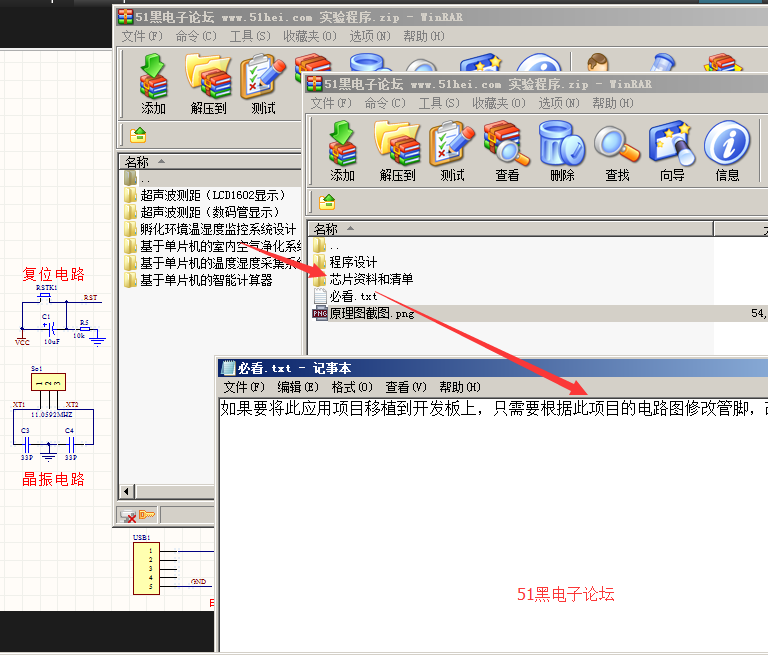768x655 pixels.
Task: Click Add (添加) icon in front WinRAR window
Action: pyautogui.click(x=343, y=150)
